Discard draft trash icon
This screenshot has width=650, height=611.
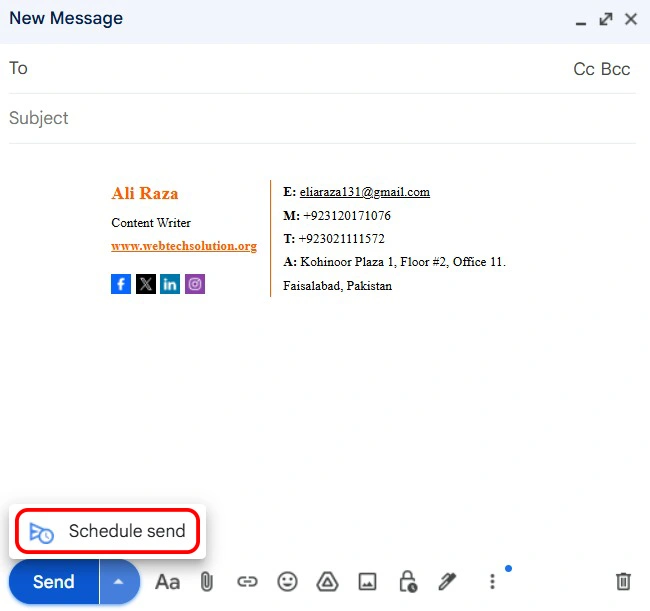point(623,581)
